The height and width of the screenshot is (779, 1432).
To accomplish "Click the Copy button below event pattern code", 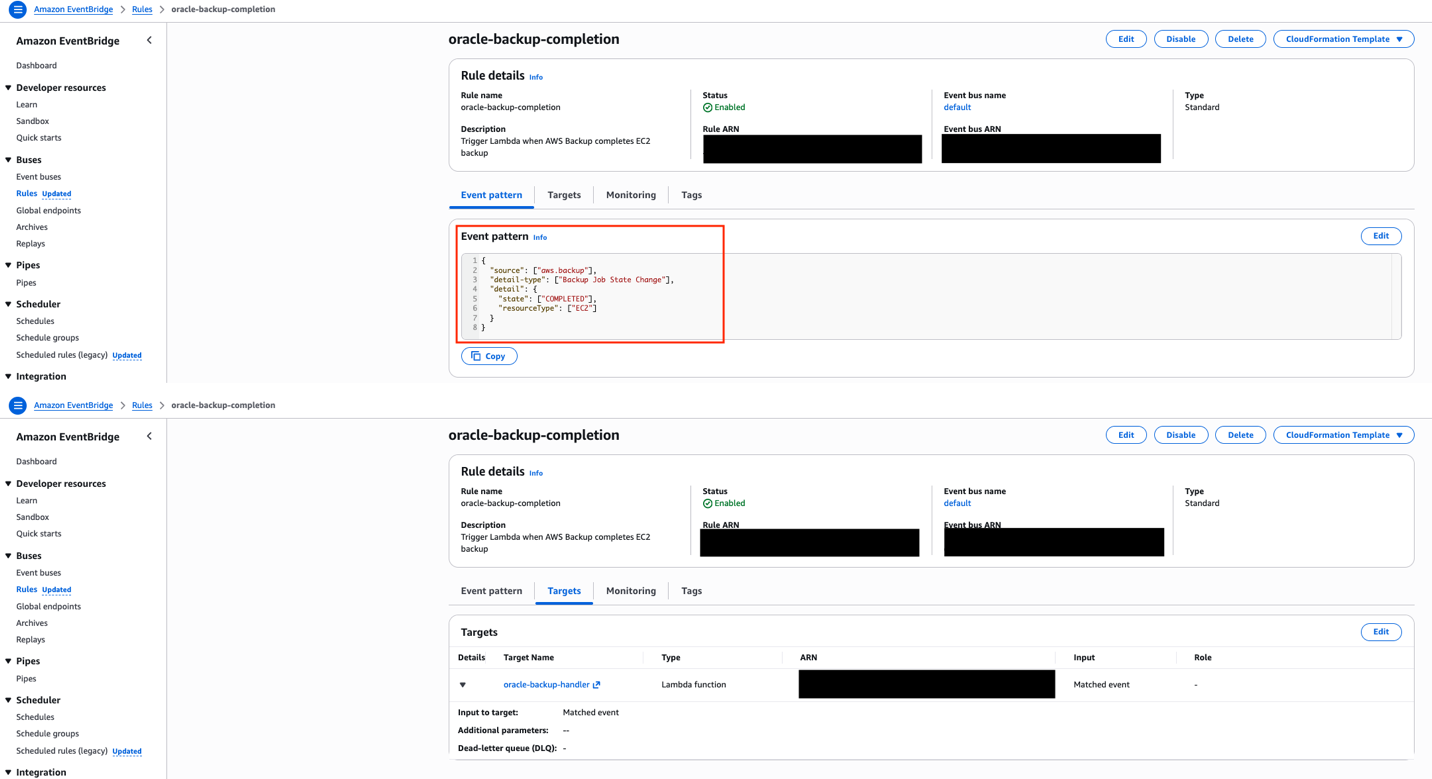I will 489,356.
